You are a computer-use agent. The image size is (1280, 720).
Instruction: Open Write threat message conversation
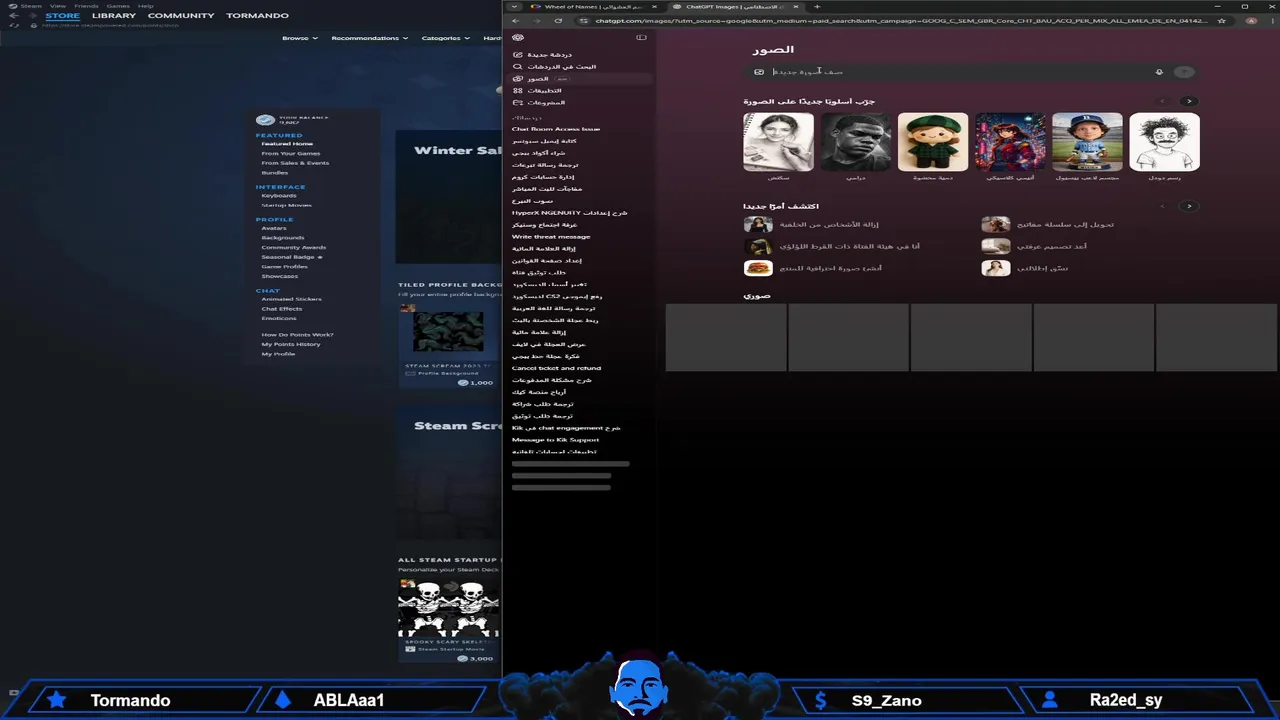tap(551, 237)
